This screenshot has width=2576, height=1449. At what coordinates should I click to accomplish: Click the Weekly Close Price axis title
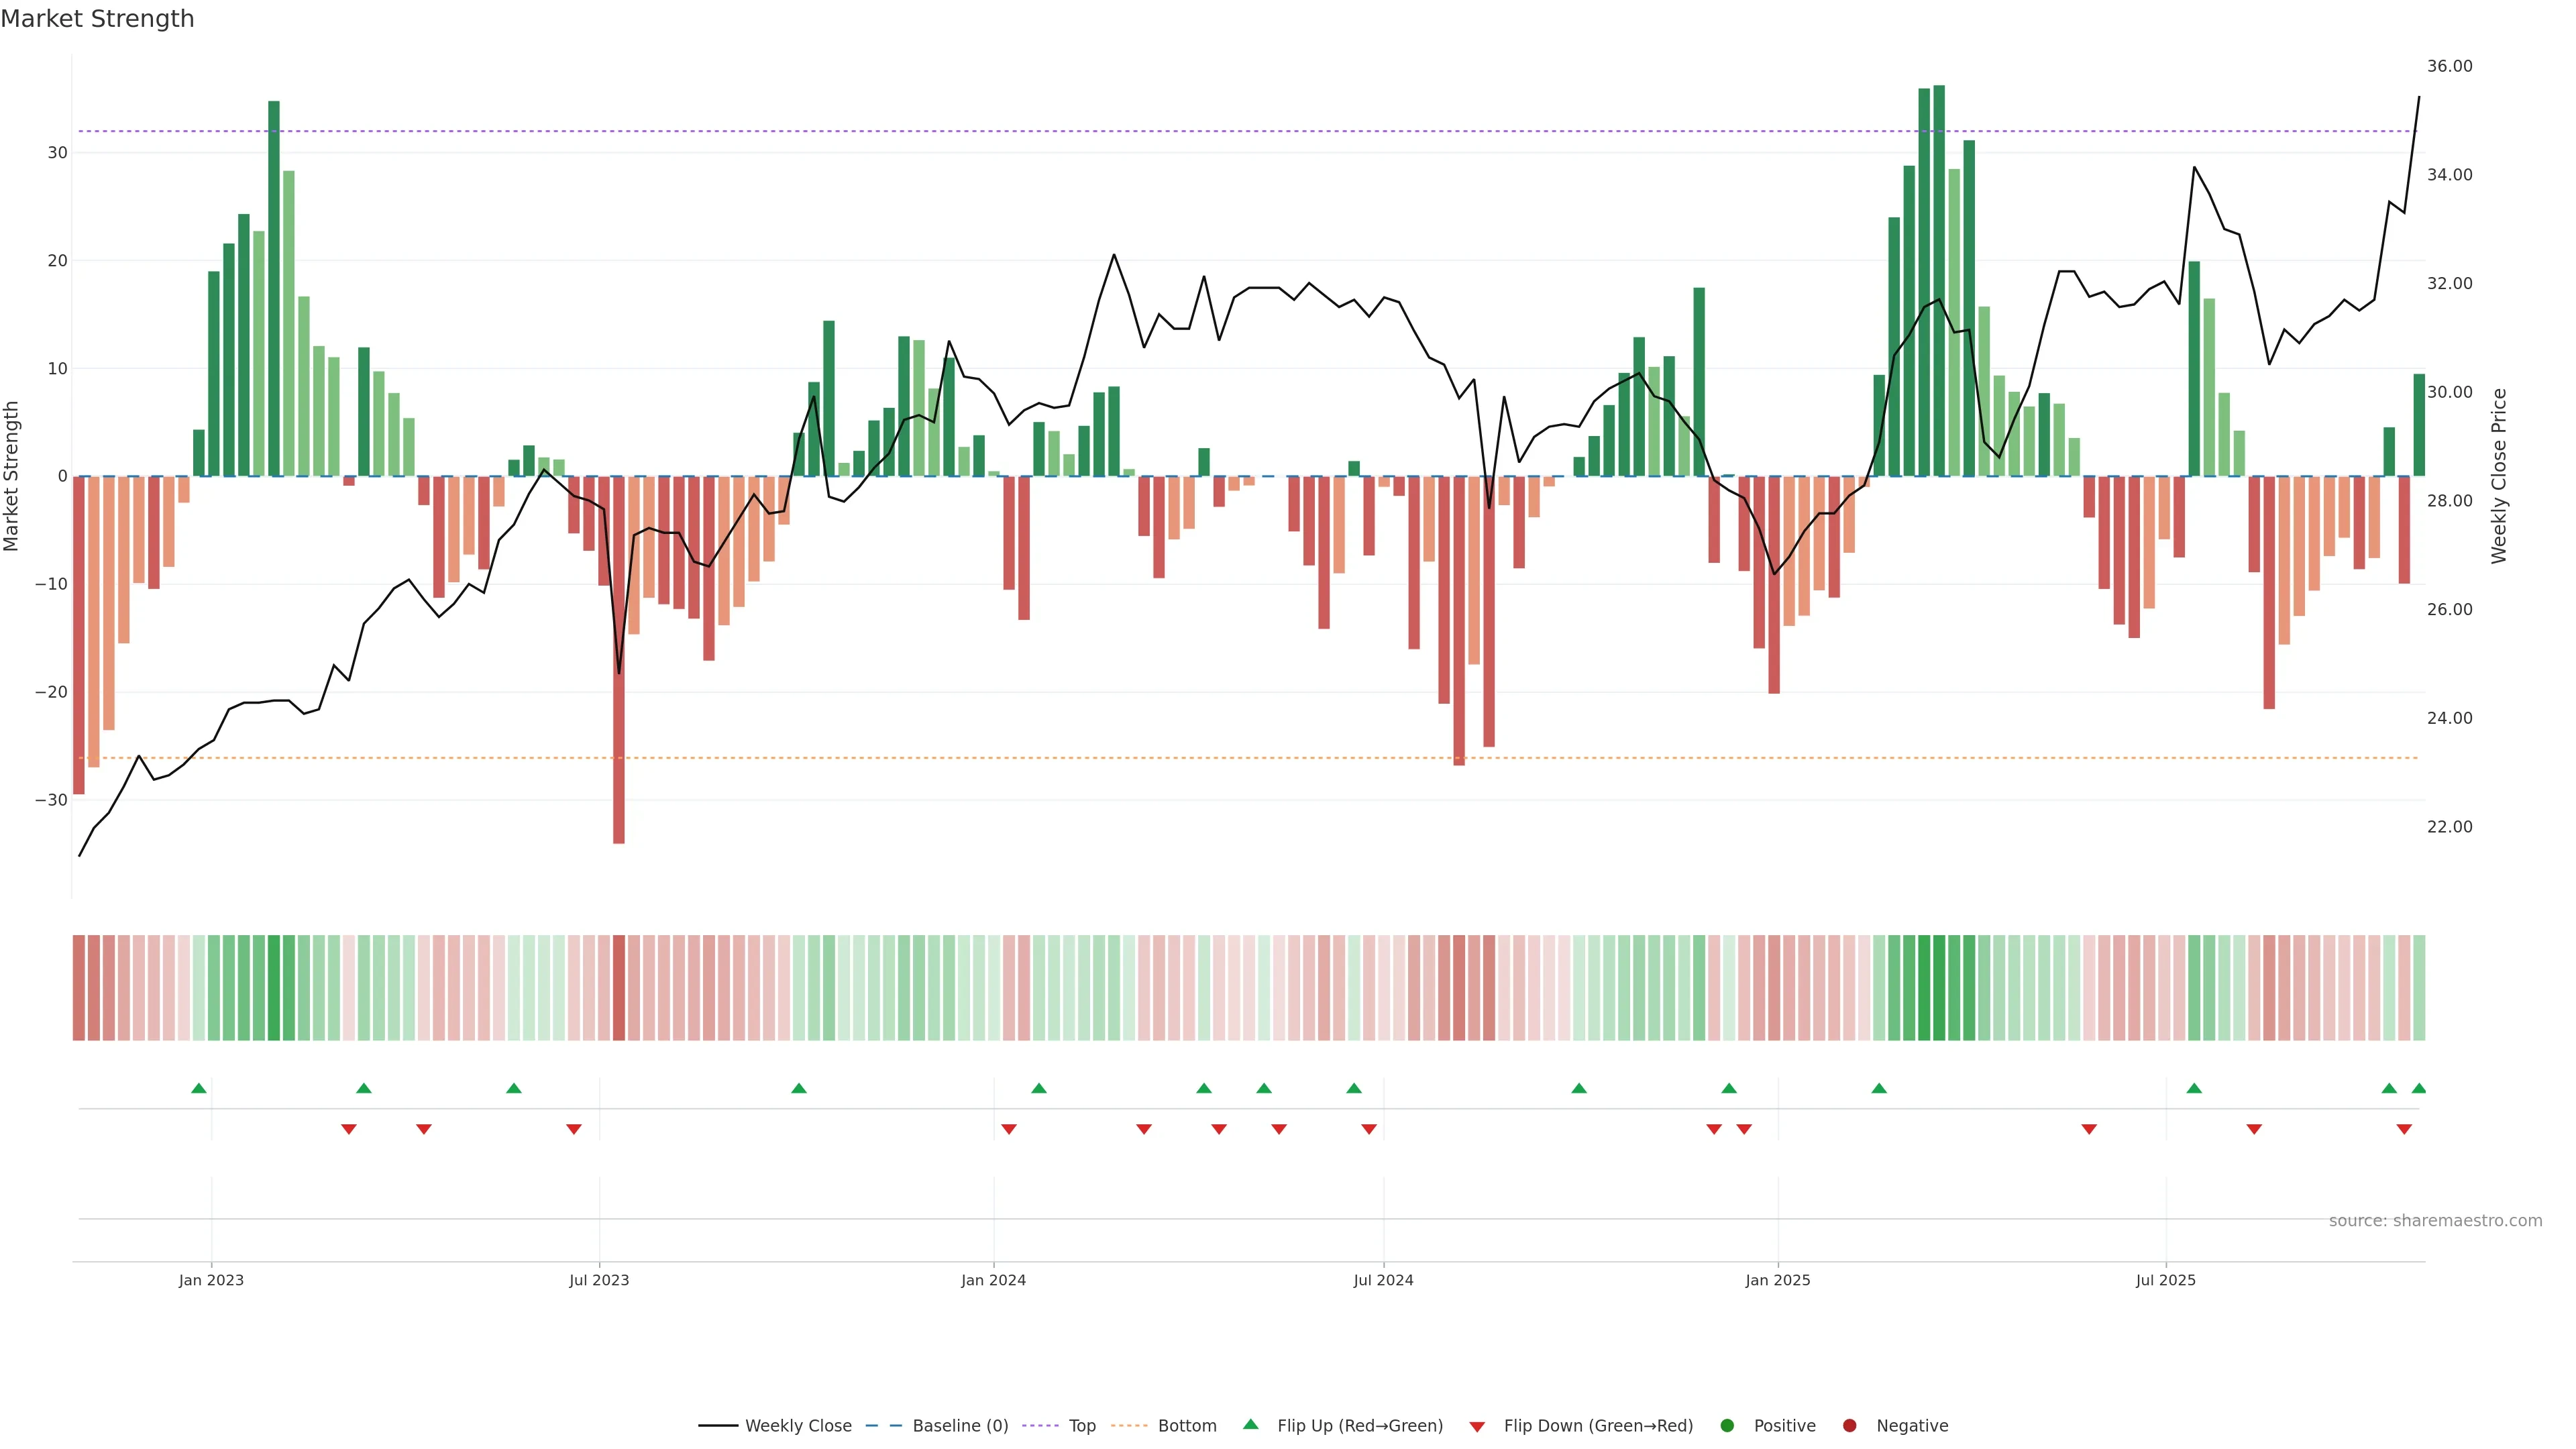[x=2499, y=476]
